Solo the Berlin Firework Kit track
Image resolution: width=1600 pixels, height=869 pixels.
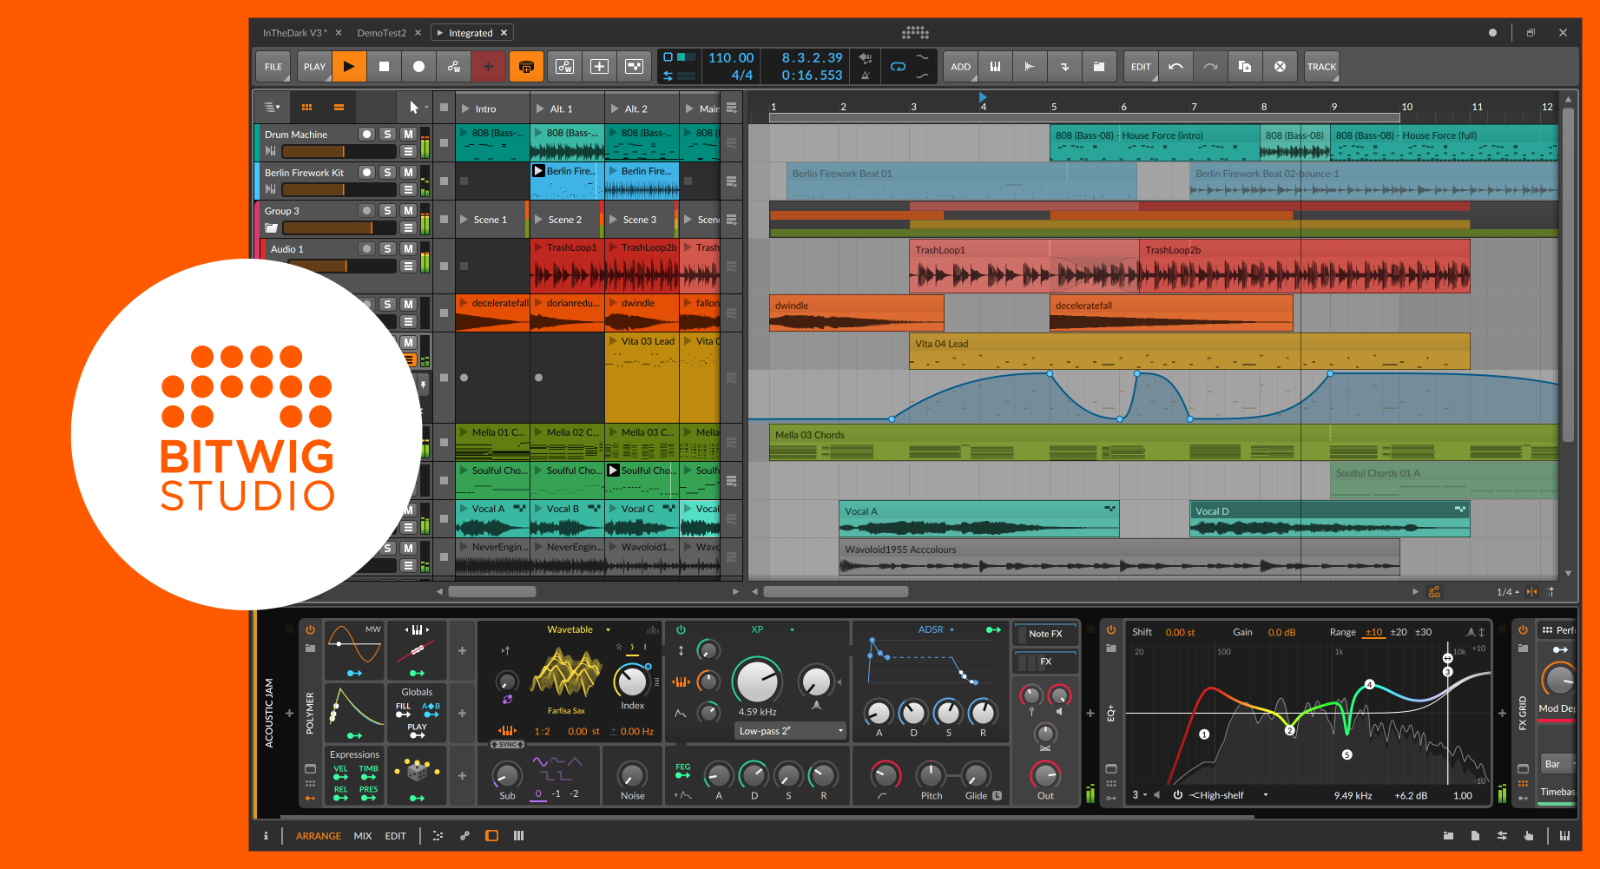tap(388, 172)
